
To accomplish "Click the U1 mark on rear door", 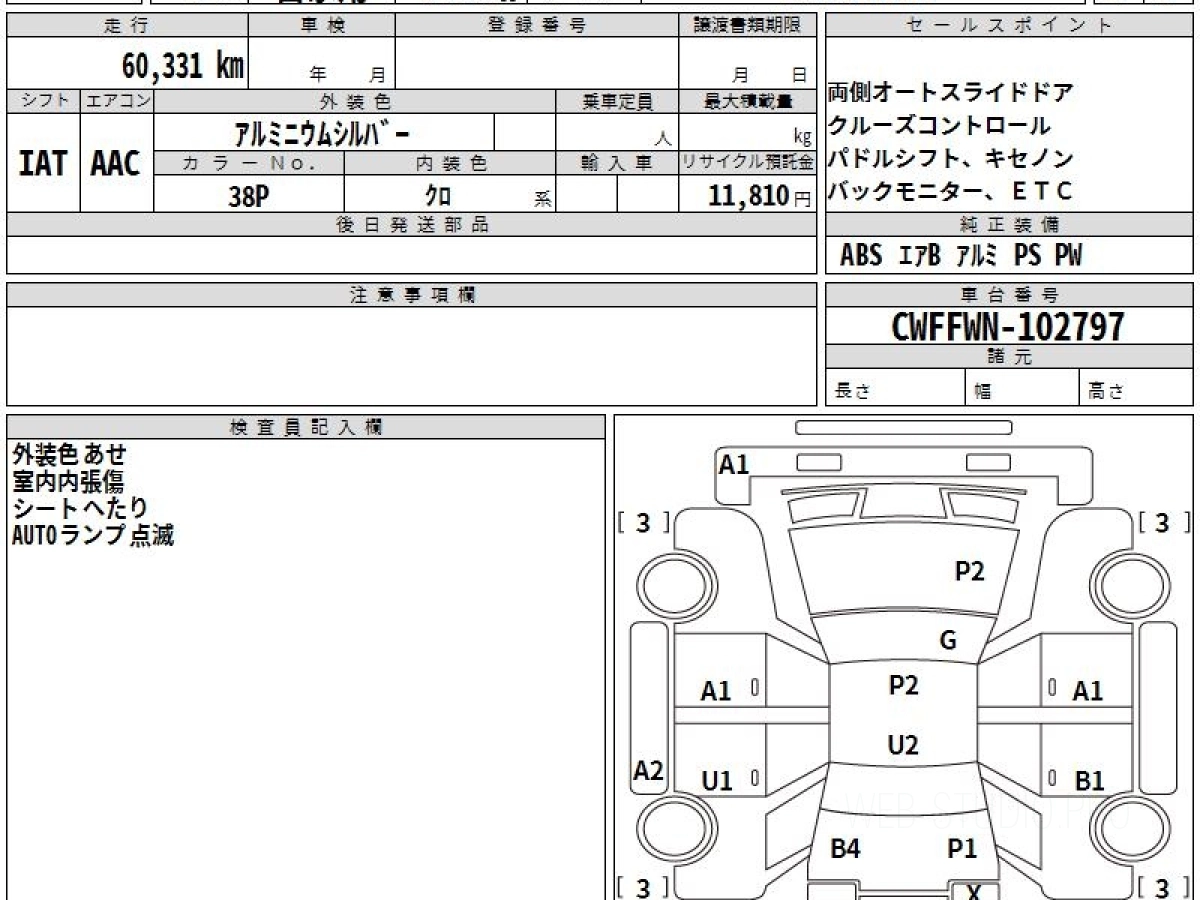I will 716,782.
